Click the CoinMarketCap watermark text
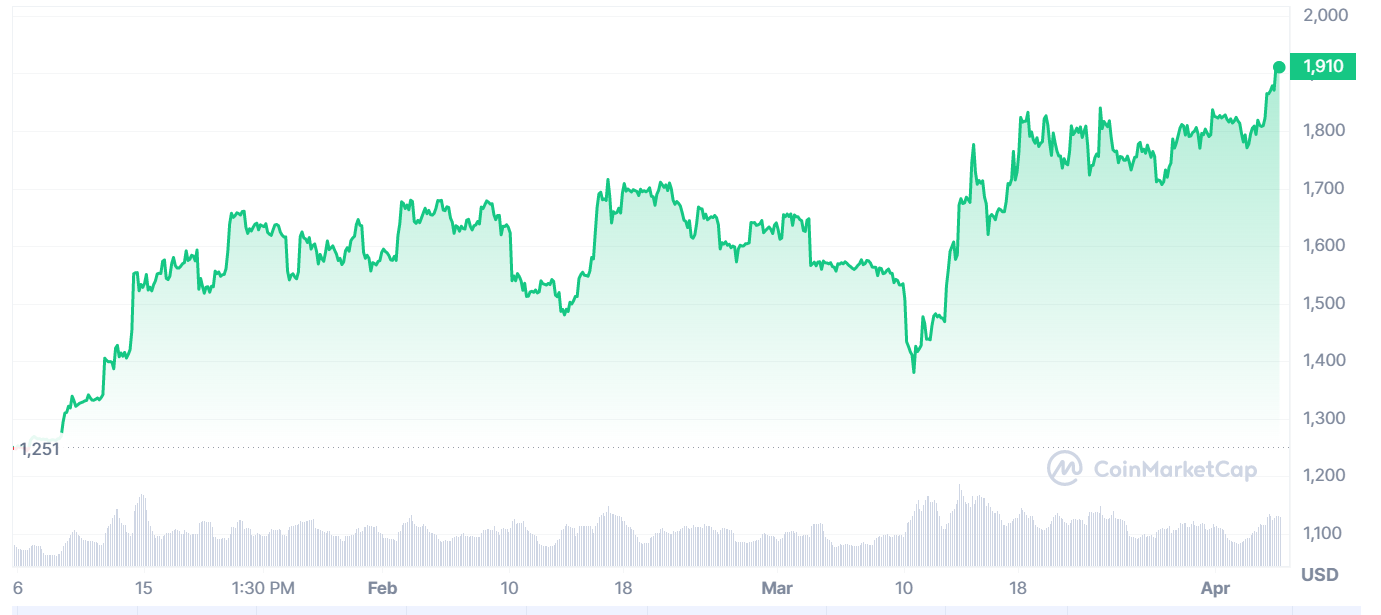 [x=1175, y=469]
